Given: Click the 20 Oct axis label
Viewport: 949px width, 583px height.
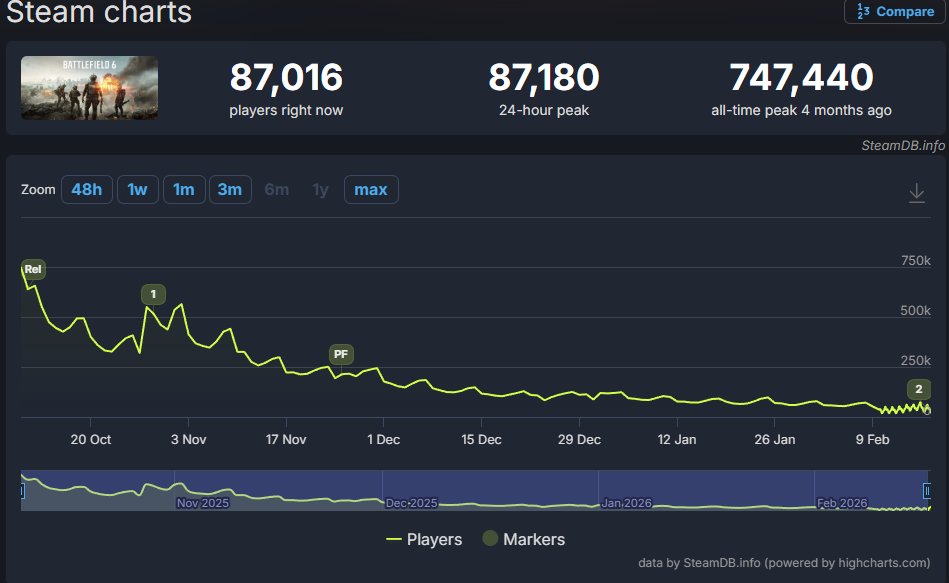Looking at the screenshot, I should point(91,440).
